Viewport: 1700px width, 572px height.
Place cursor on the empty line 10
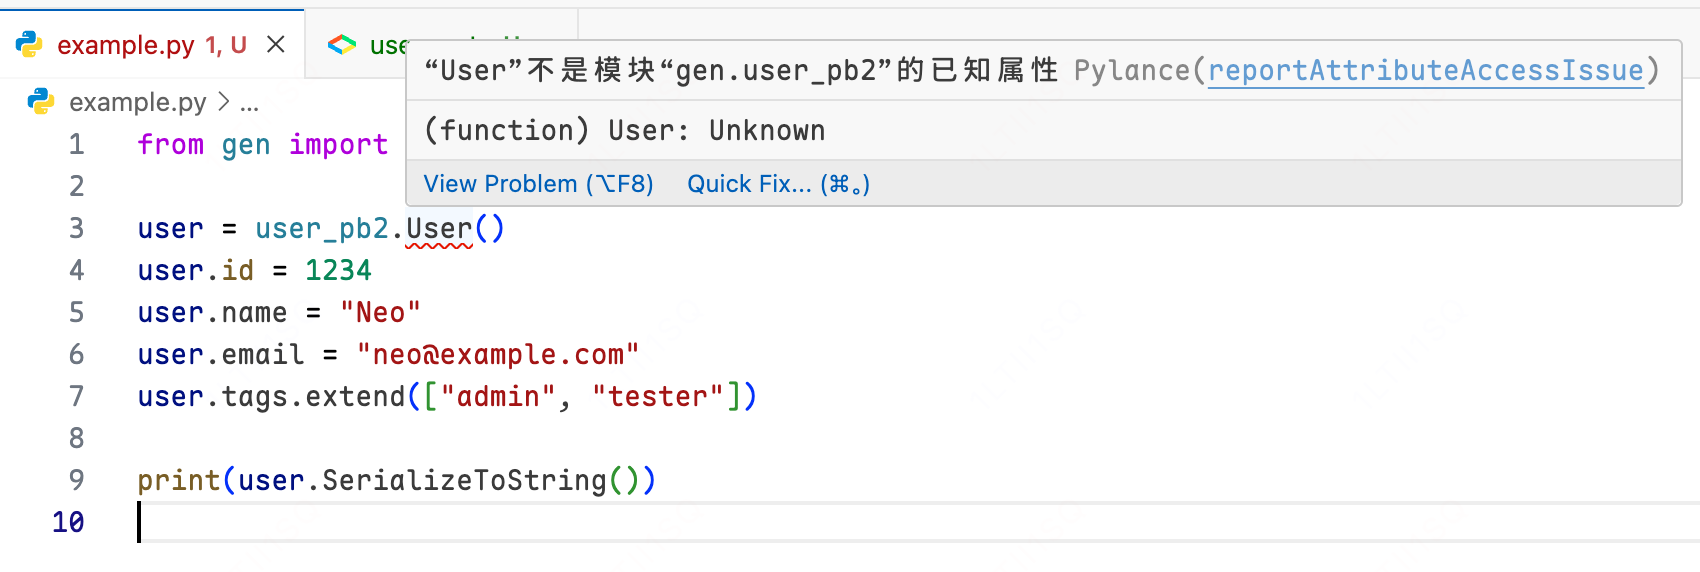point(400,522)
